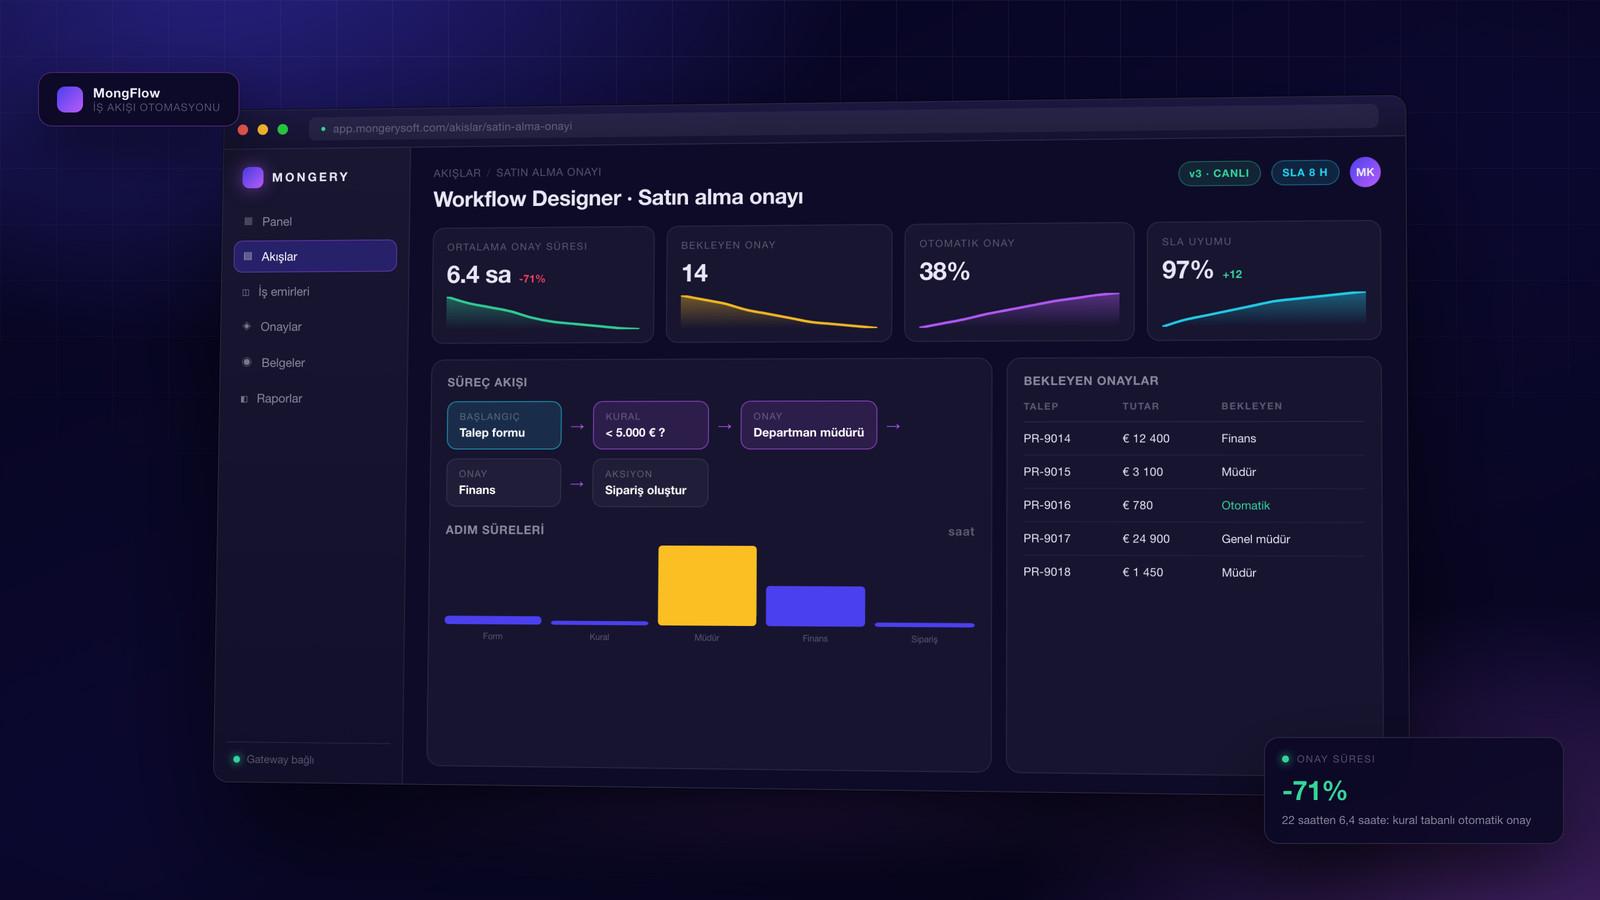Open the Bekleyen onay card showing 14

pos(779,283)
